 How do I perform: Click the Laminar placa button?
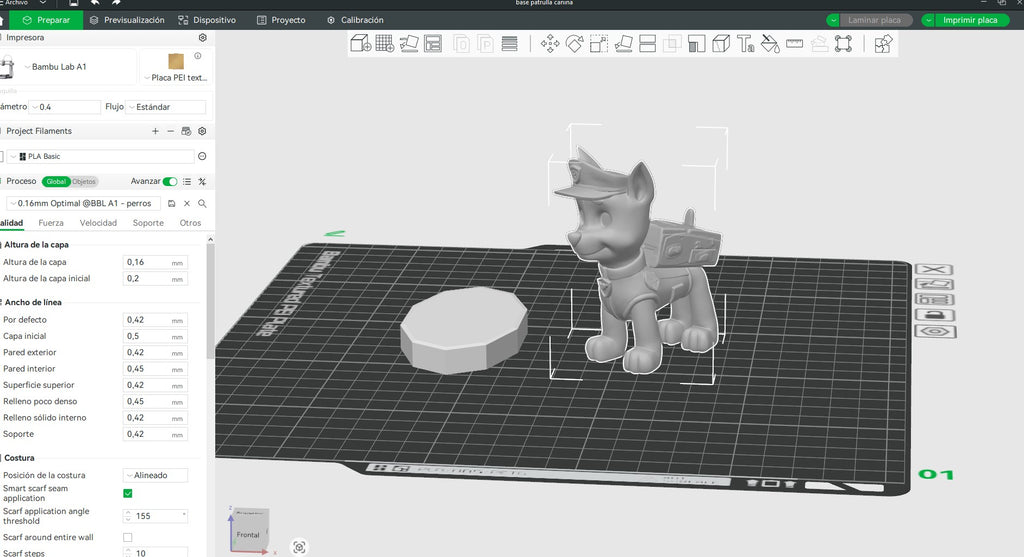click(875, 20)
